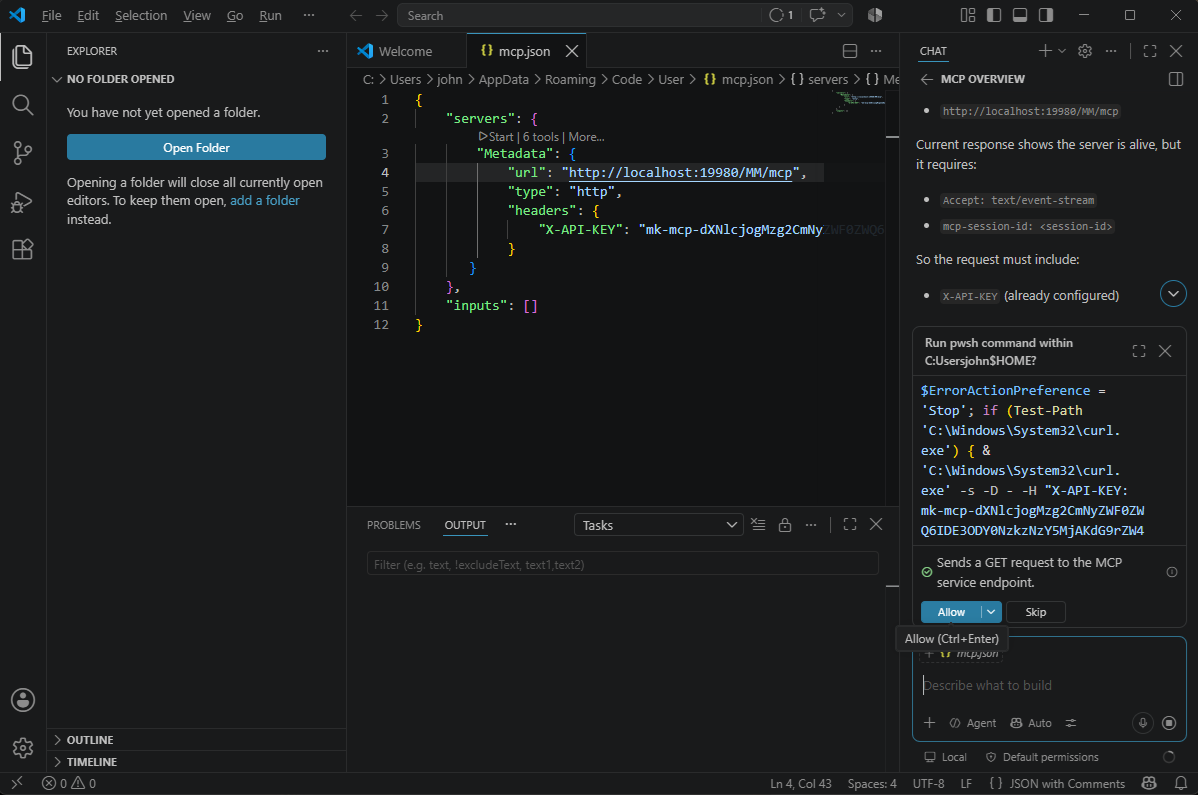Toggle the secondary side bar layout
Image resolution: width=1198 pixels, height=795 pixels.
pos(1046,15)
